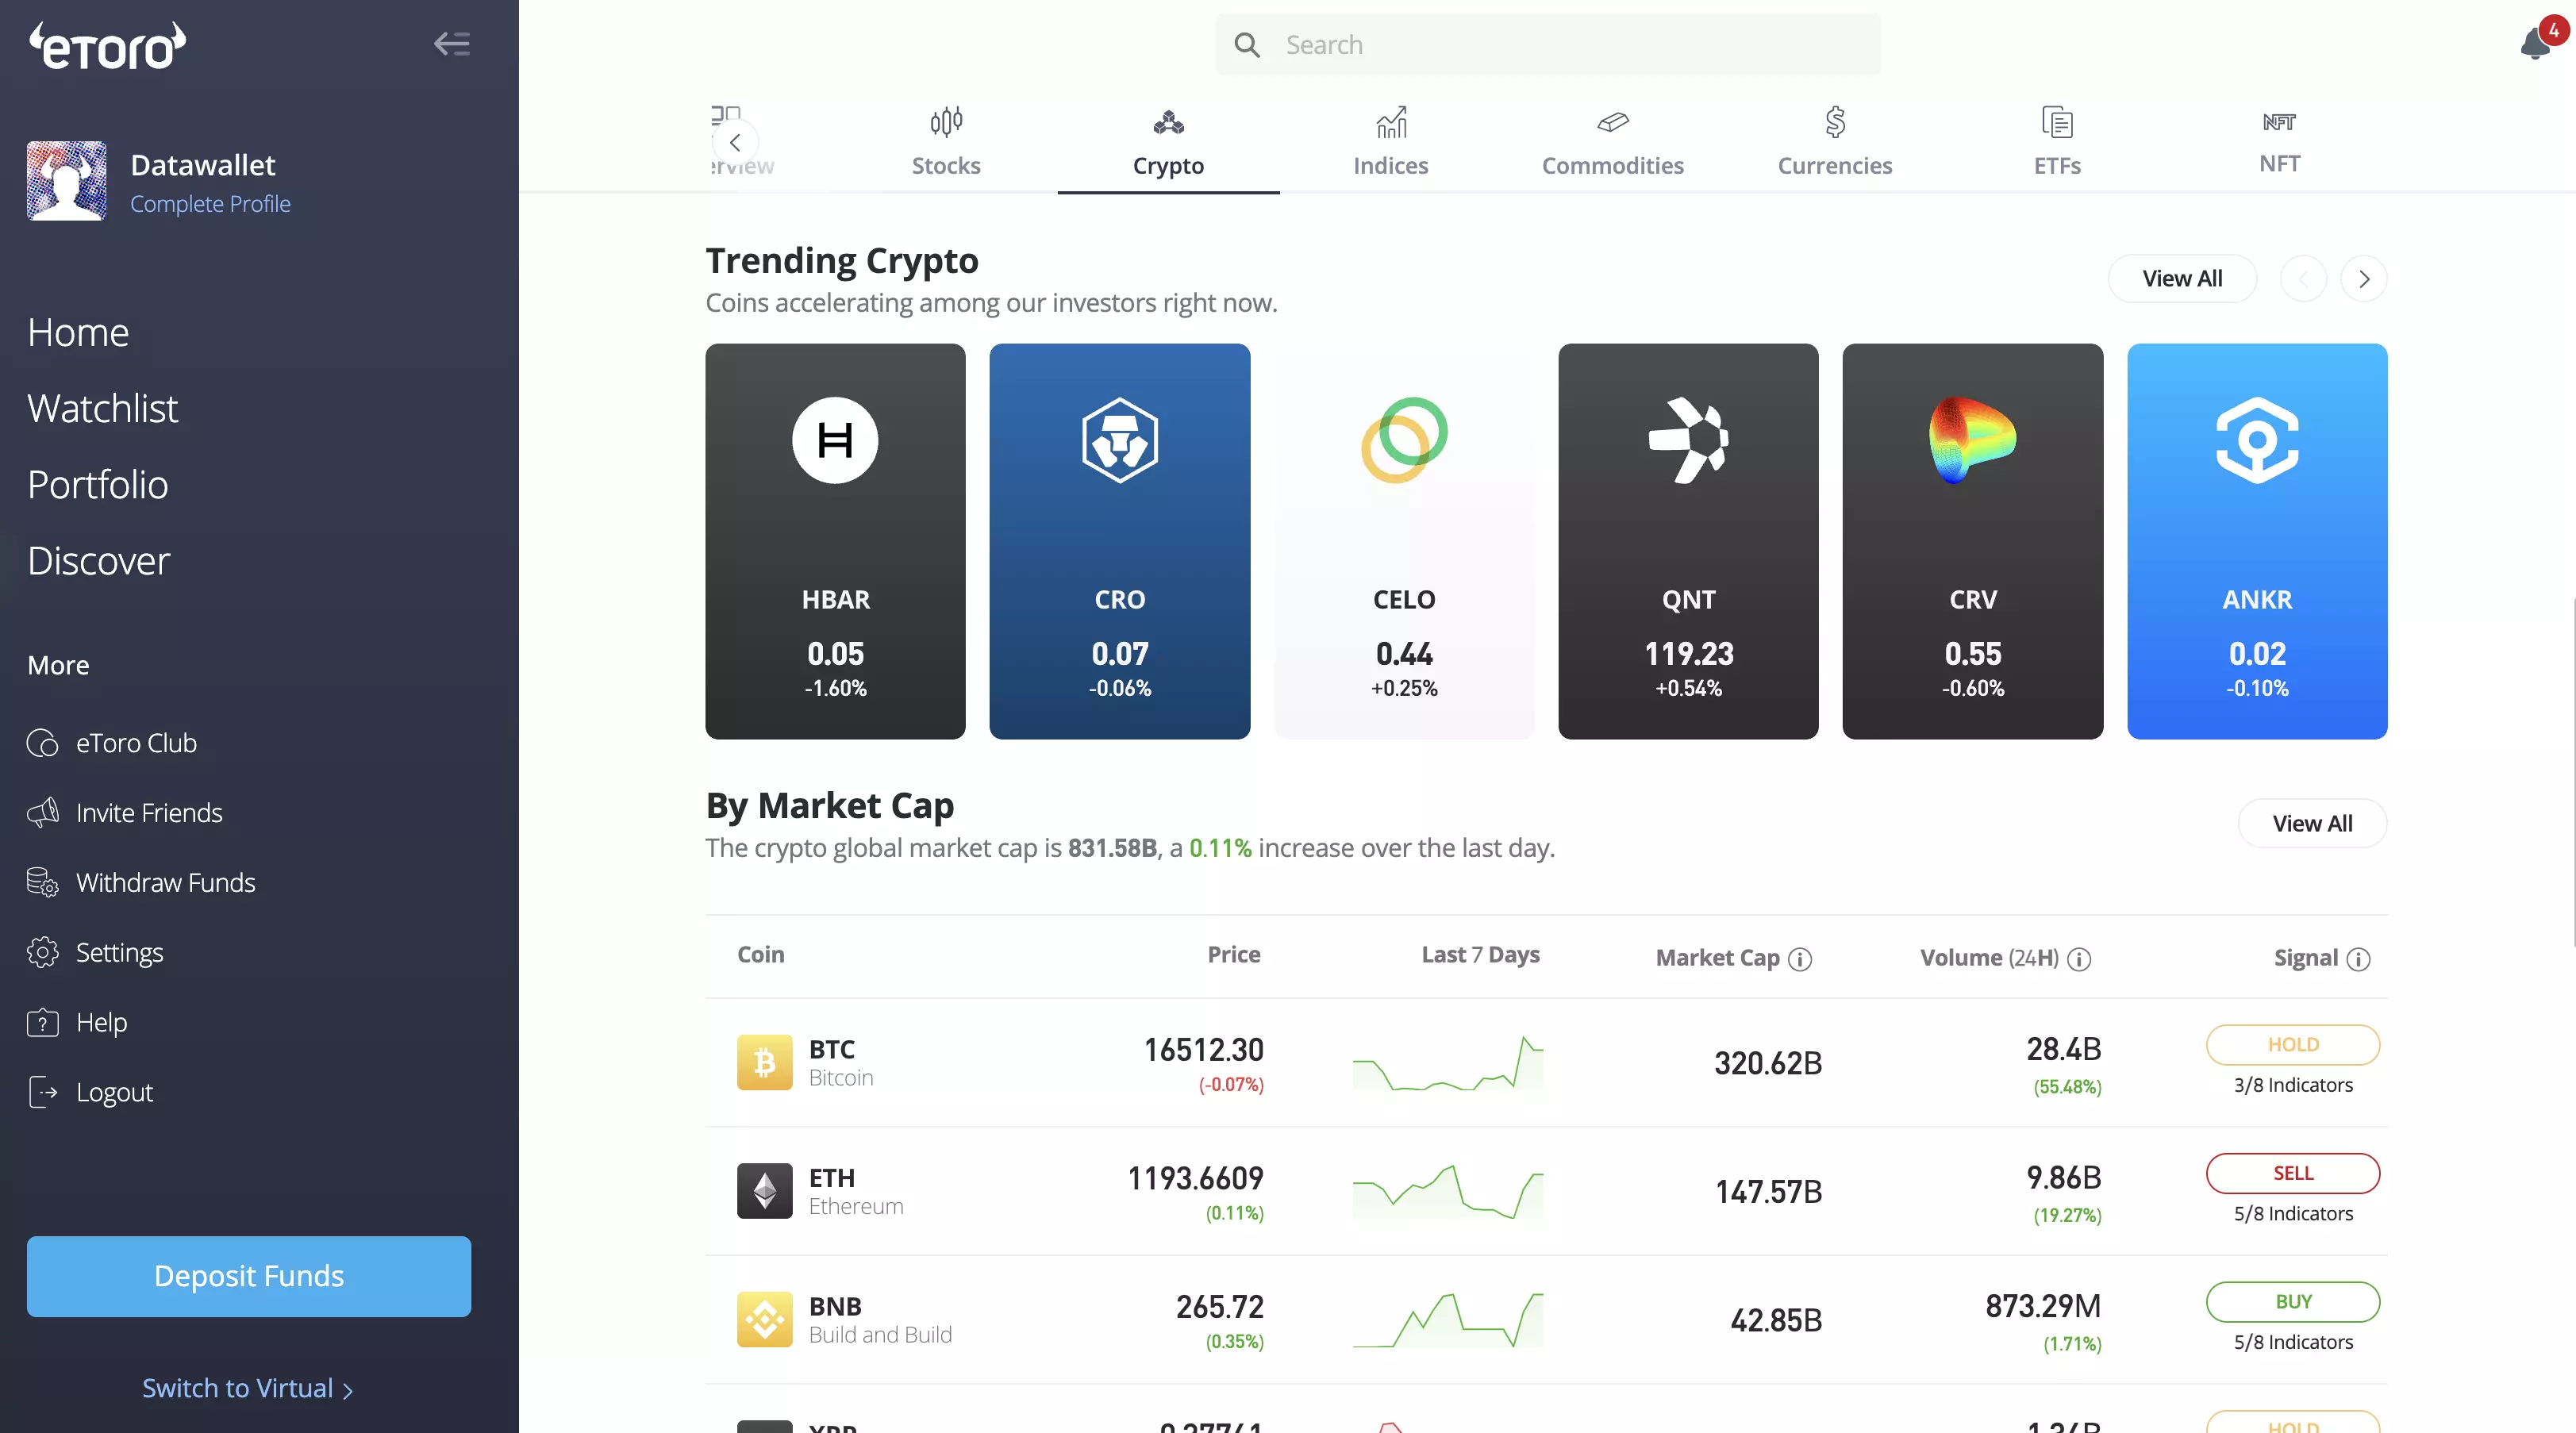Open the CRV trending card
This screenshot has width=2576, height=1433.
point(1972,541)
